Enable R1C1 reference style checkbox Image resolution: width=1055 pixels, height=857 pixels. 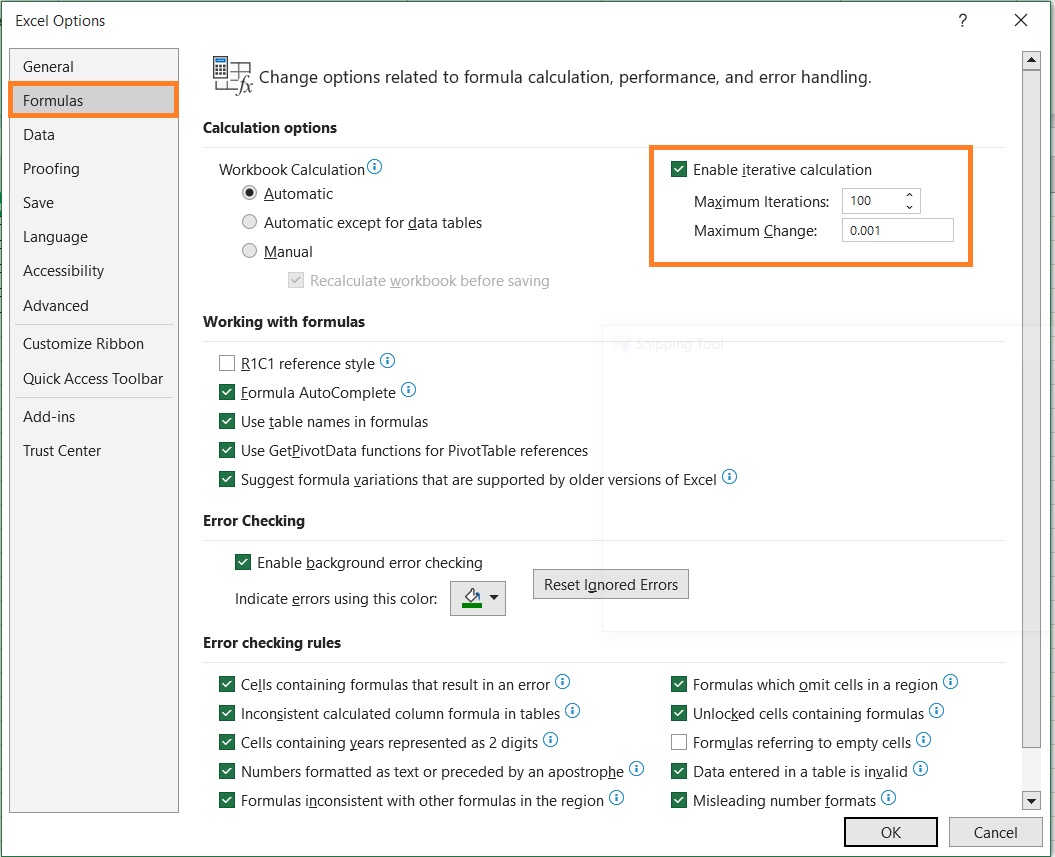[x=227, y=363]
